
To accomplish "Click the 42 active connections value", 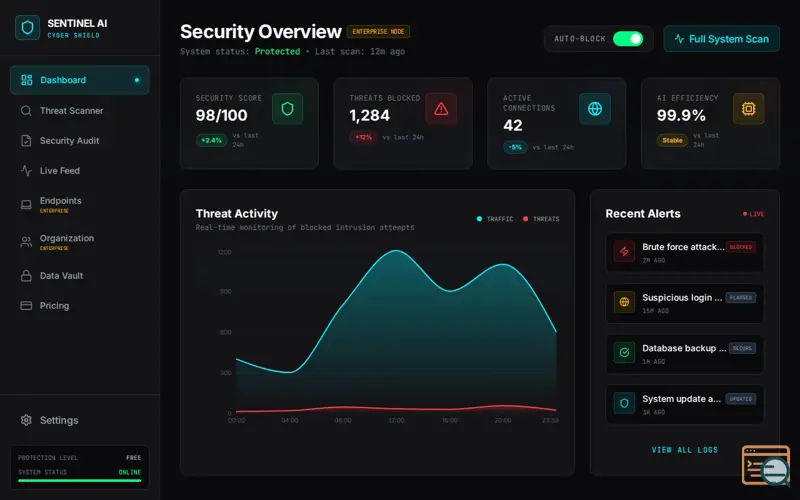I will pos(513,126).
